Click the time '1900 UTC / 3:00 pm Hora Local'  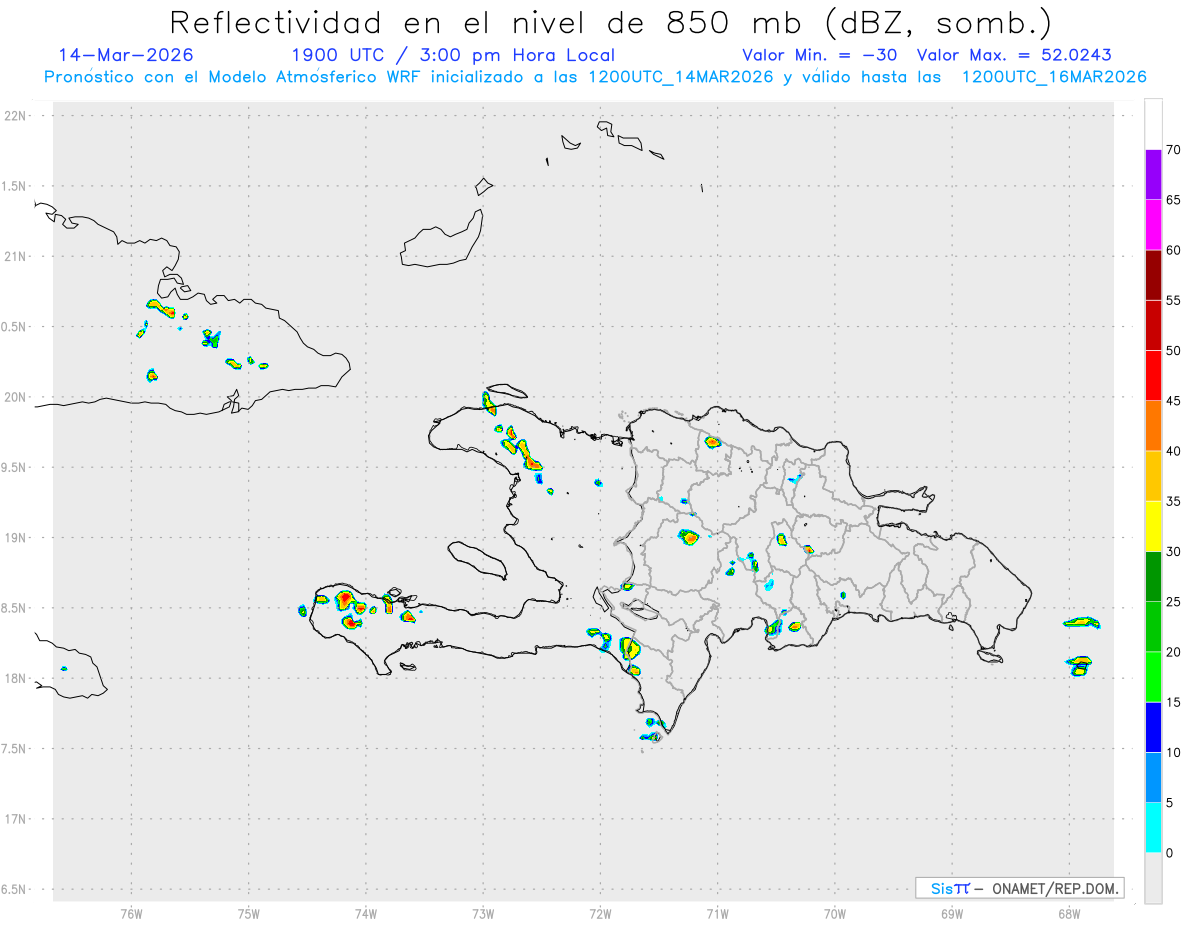click(x=453, y=55)
